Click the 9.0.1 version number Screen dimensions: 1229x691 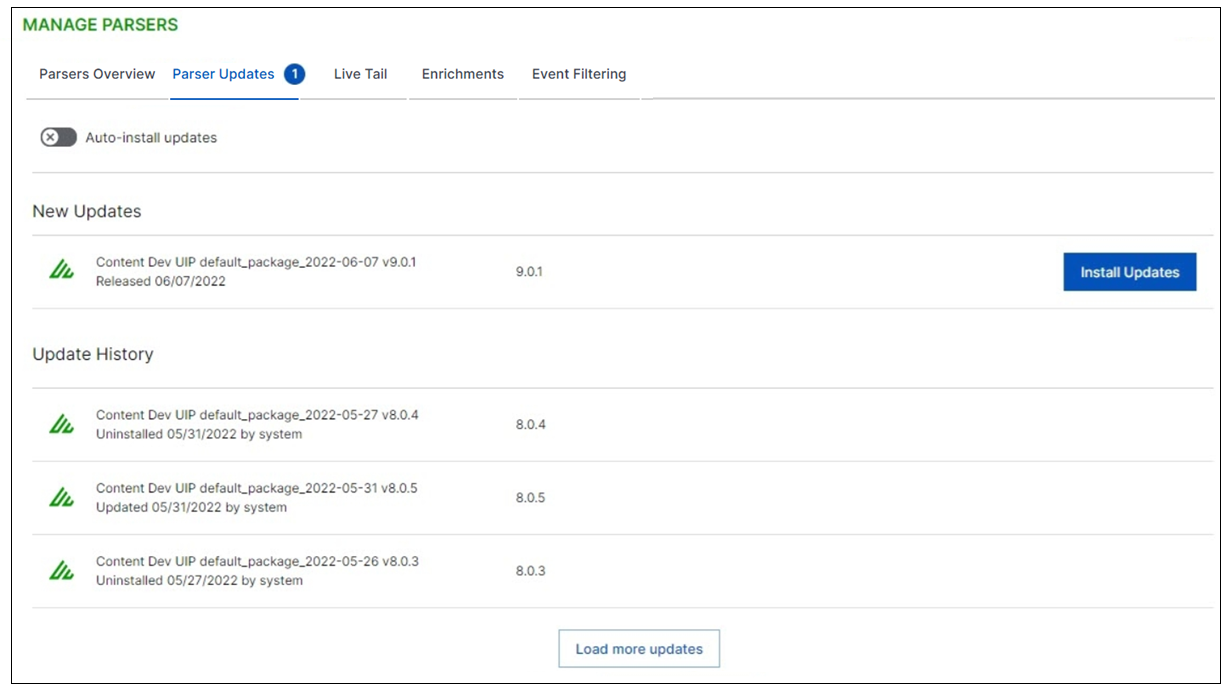tap(529, 271)
